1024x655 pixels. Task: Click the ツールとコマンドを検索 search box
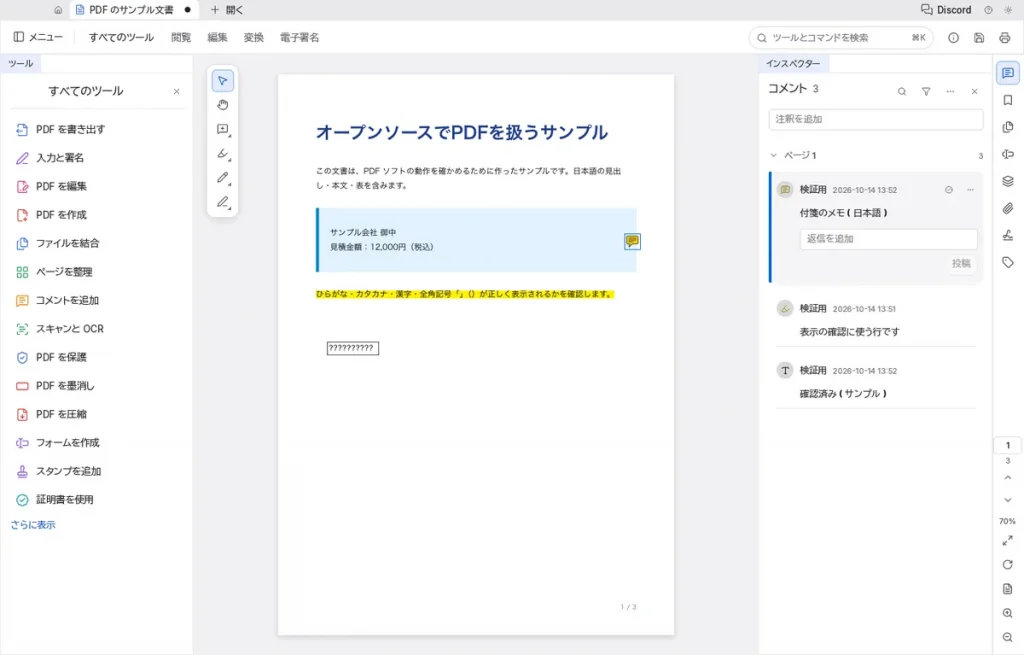[x=841, y=38]
